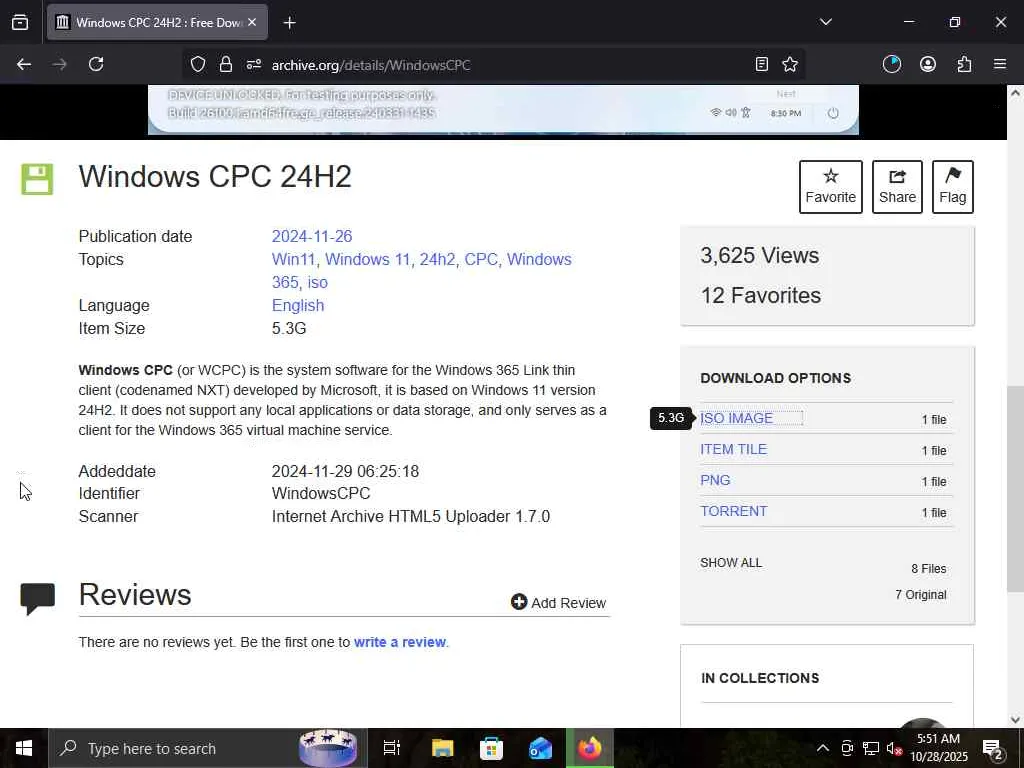The image size is (1024, 768).
Task: Open File Explorer from taskbar
Action: point(442,748)
